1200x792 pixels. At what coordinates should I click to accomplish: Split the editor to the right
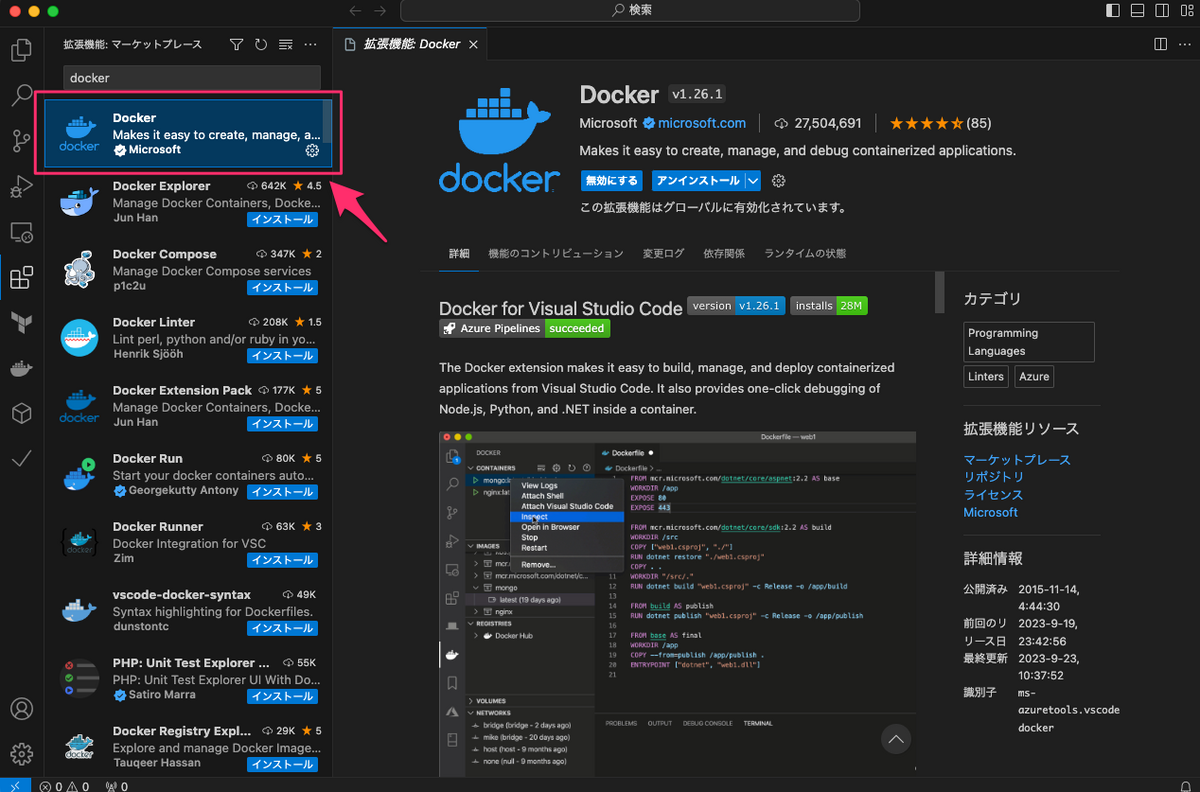pyautogui.click(x=1160, y=44)
